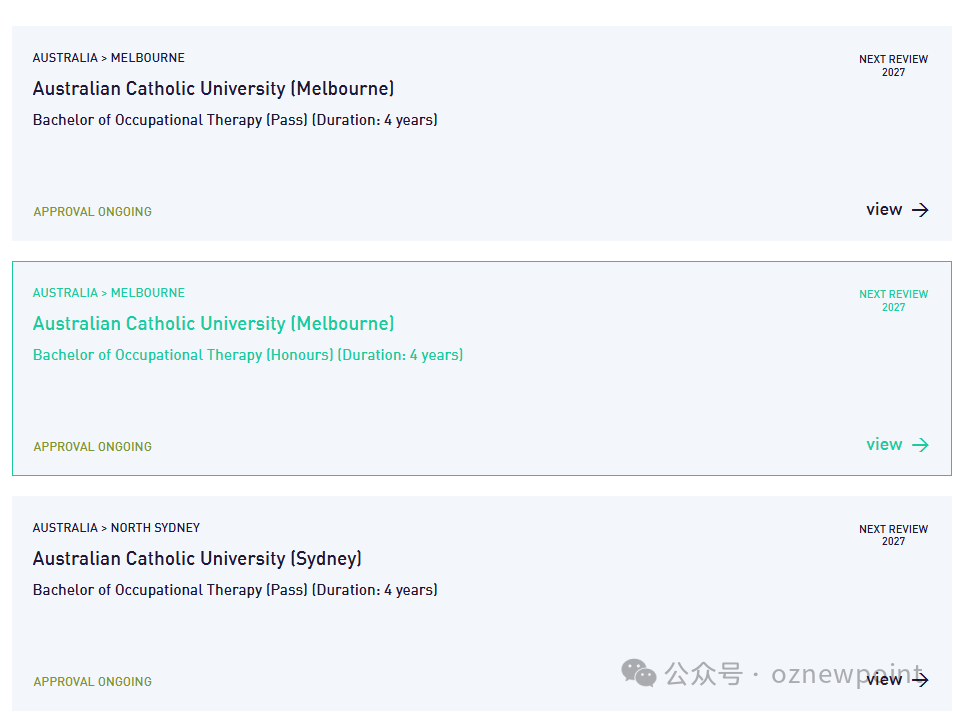Click arrow icon on Sydney Pass card
Screen dimensions: 953x712
coord(920,680)
